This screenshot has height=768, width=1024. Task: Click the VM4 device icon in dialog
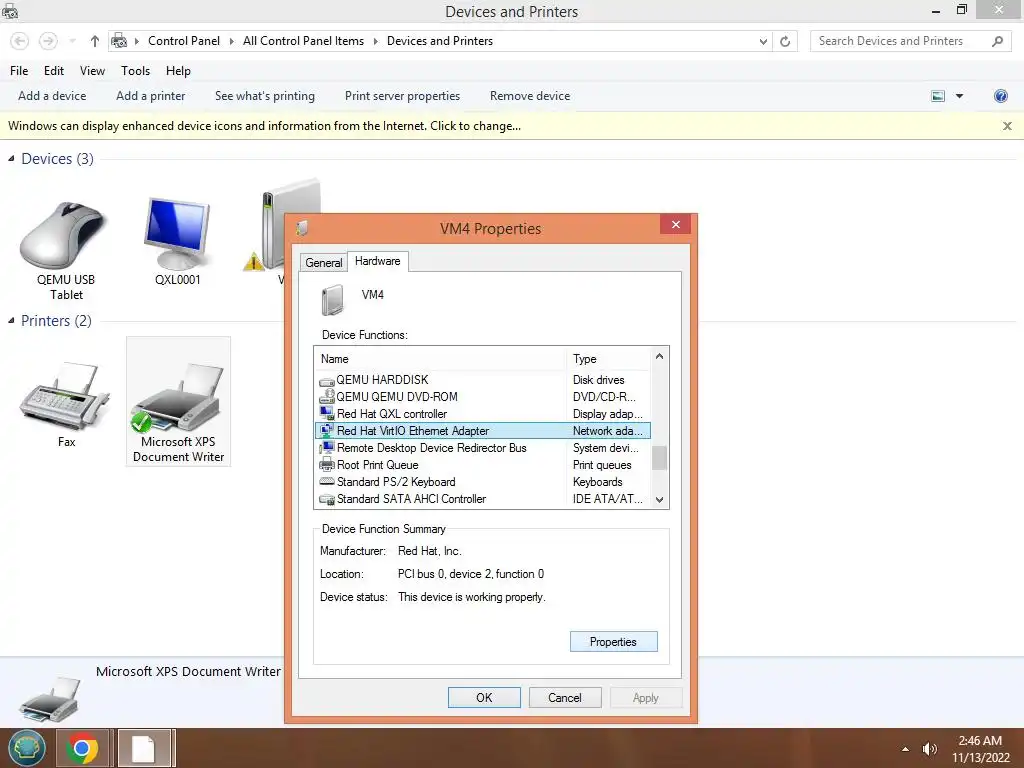[x=332, y=300]
